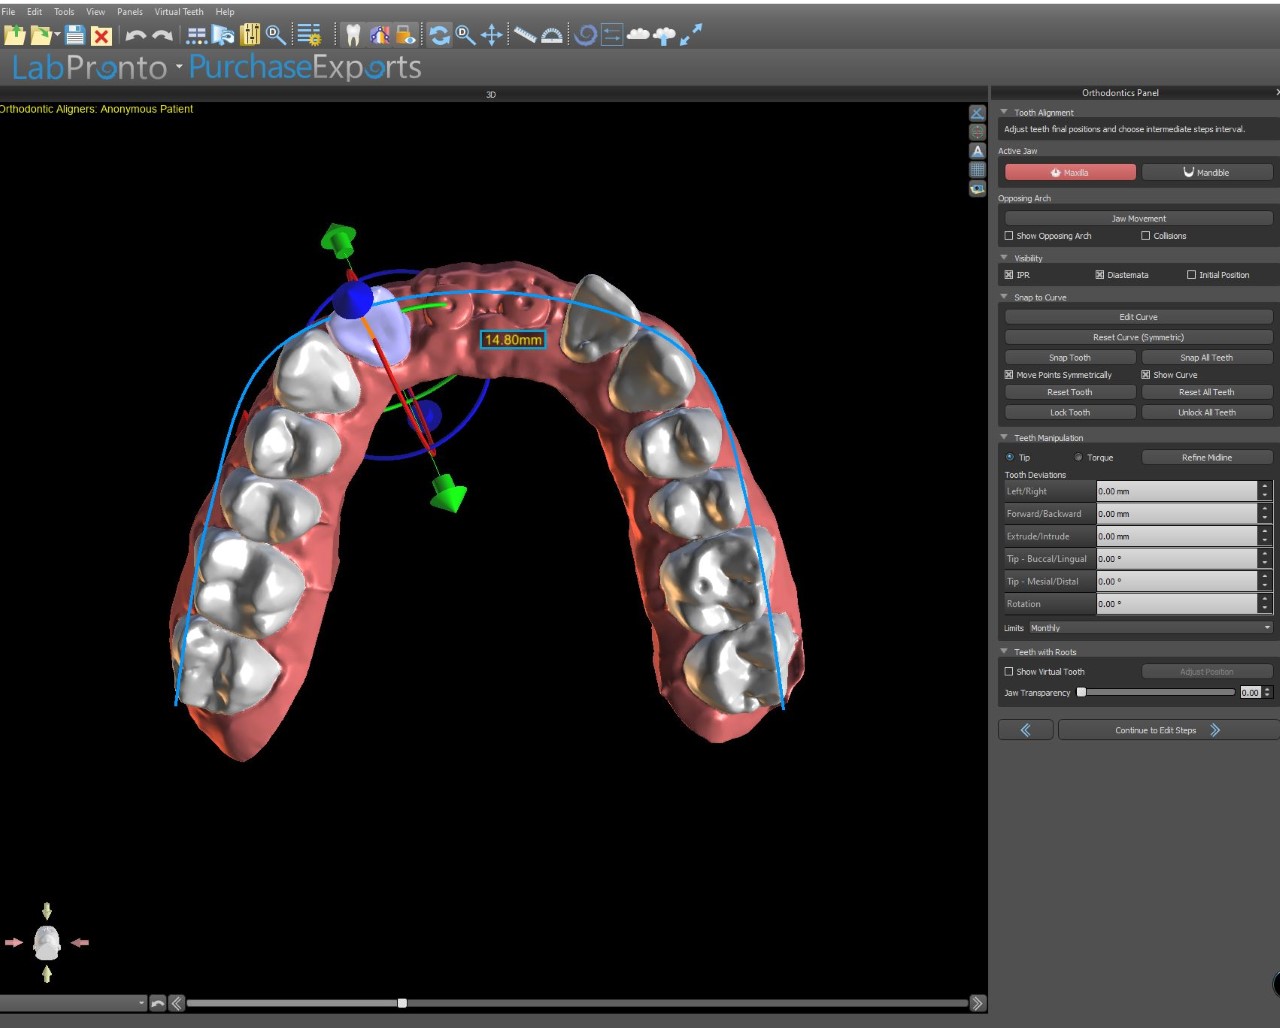Viewport: 1280px width, 1028px height.
Task: Click Continue to Edit Steps button
Action: pyautogui.click(x=1168, y=730)
